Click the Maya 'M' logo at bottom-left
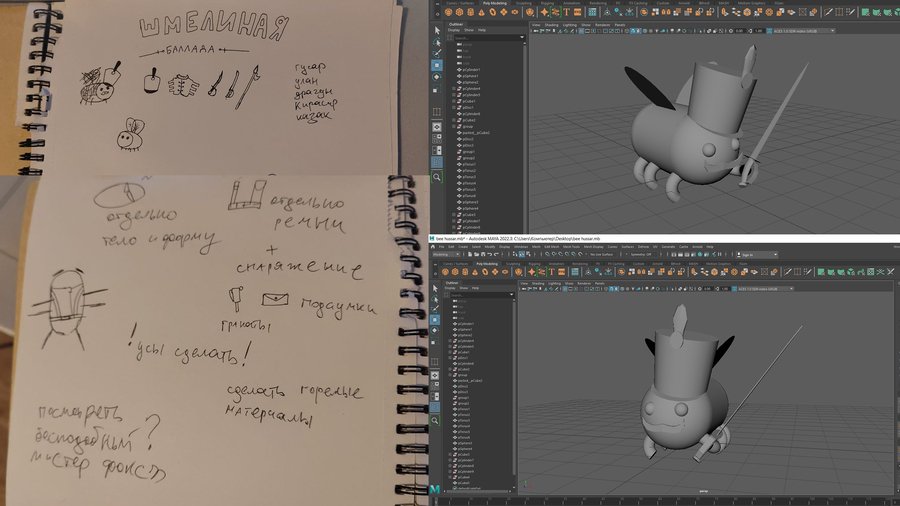This screenshot has height=506, width=900. pyautogui.click(x=435, y=489)
